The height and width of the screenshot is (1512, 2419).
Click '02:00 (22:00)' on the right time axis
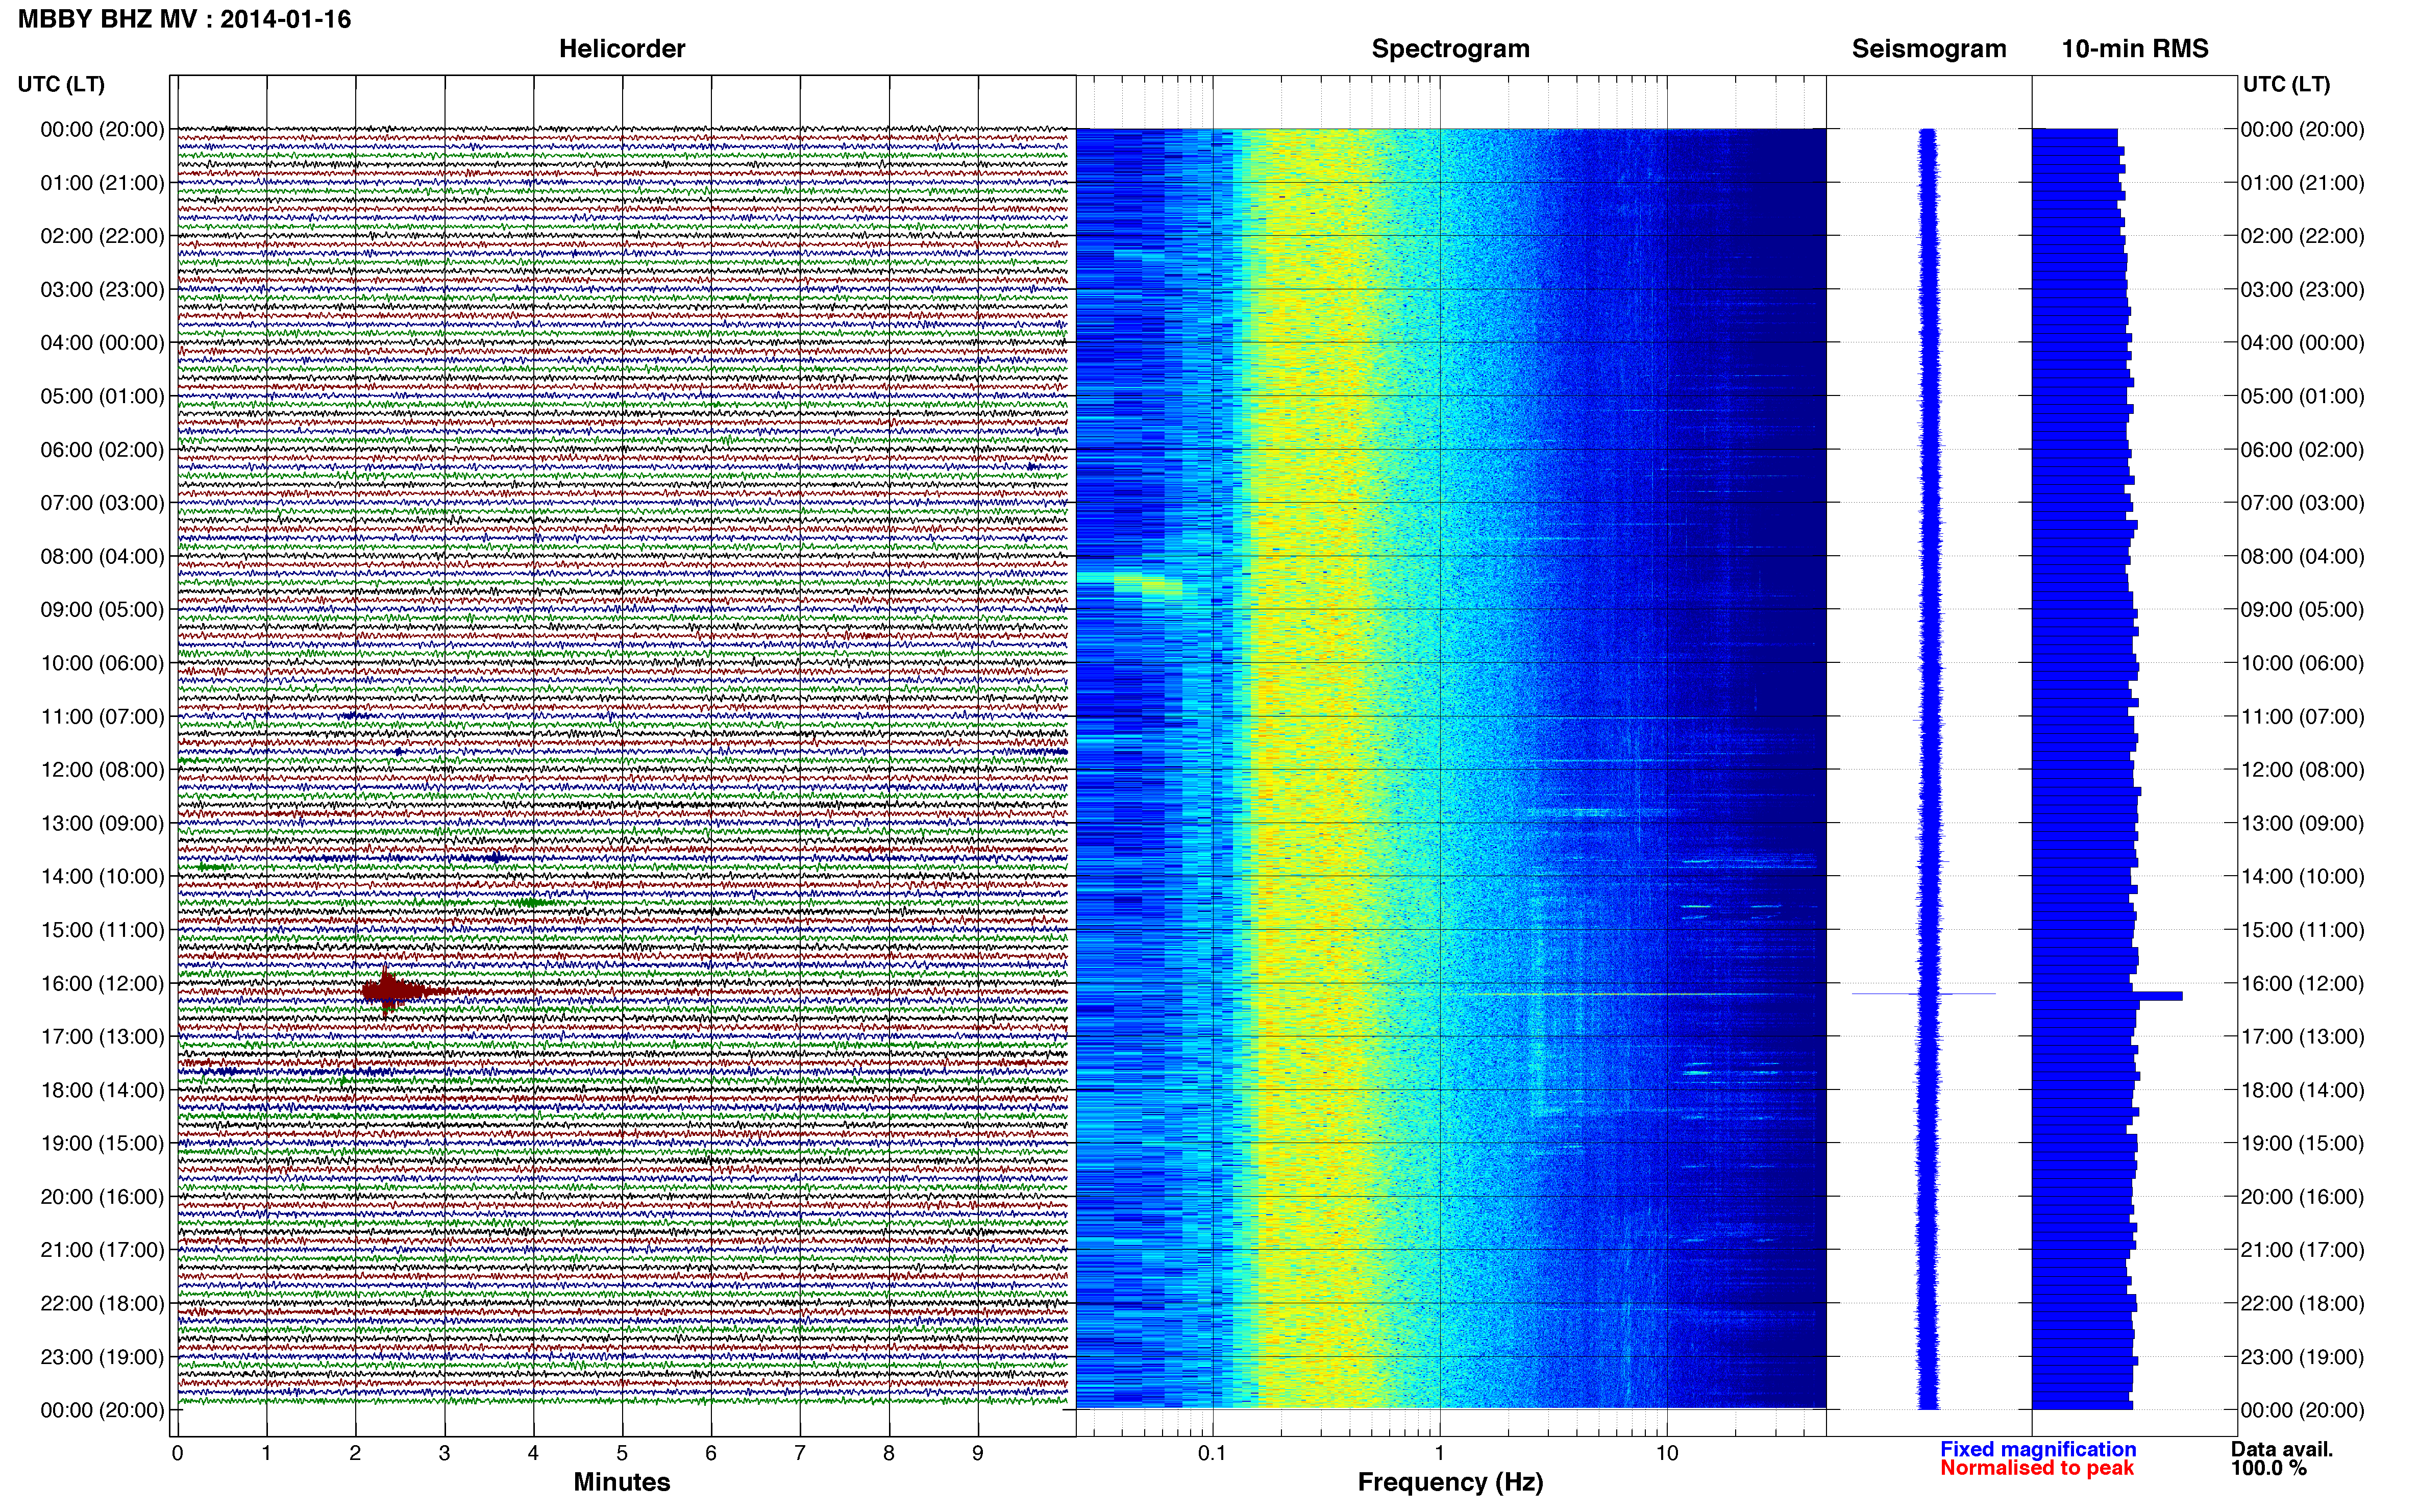tap(2303, 237)
